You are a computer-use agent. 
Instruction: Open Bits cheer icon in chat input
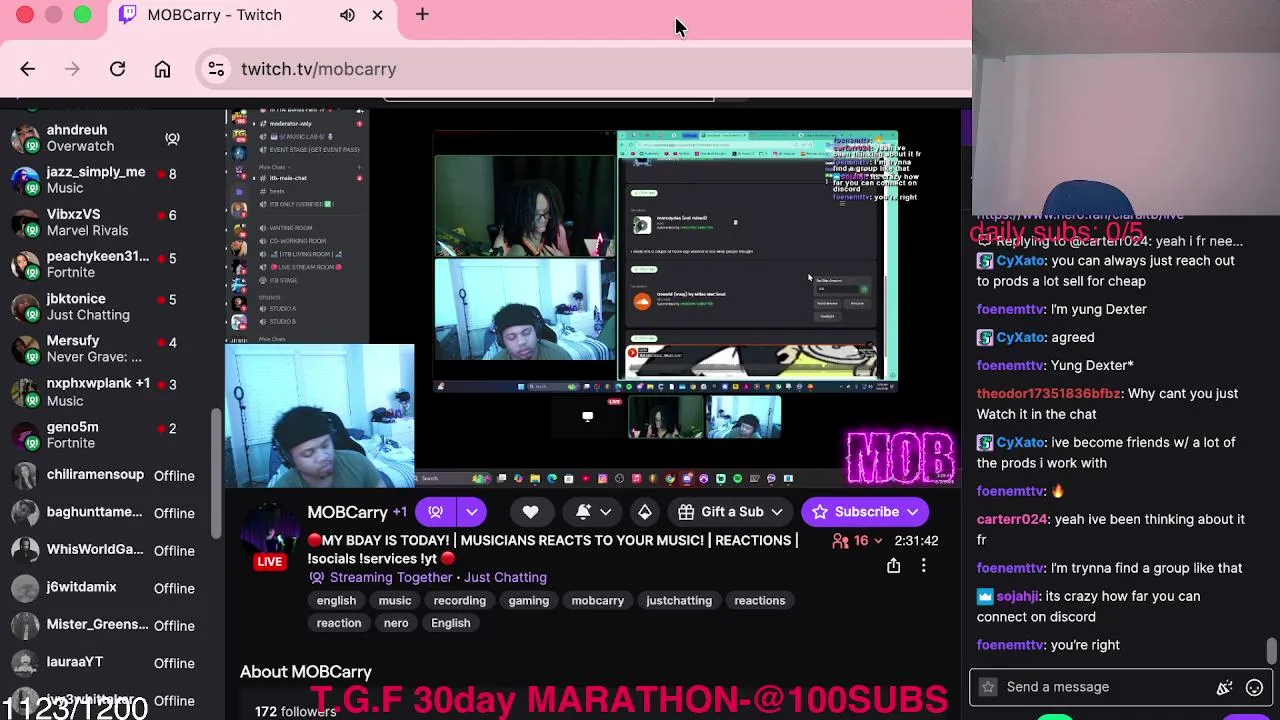pyautogui.click(x=1224, y=687)
